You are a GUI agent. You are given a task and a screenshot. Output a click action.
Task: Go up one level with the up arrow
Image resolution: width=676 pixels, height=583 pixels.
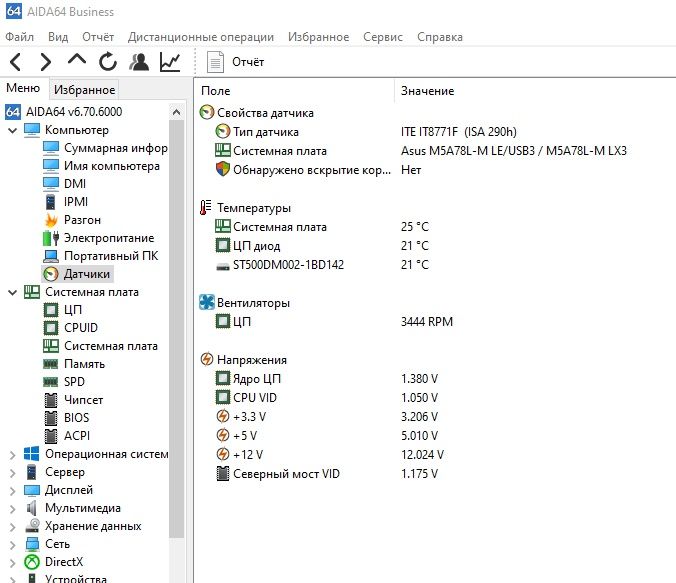click(x=77, y=60)
